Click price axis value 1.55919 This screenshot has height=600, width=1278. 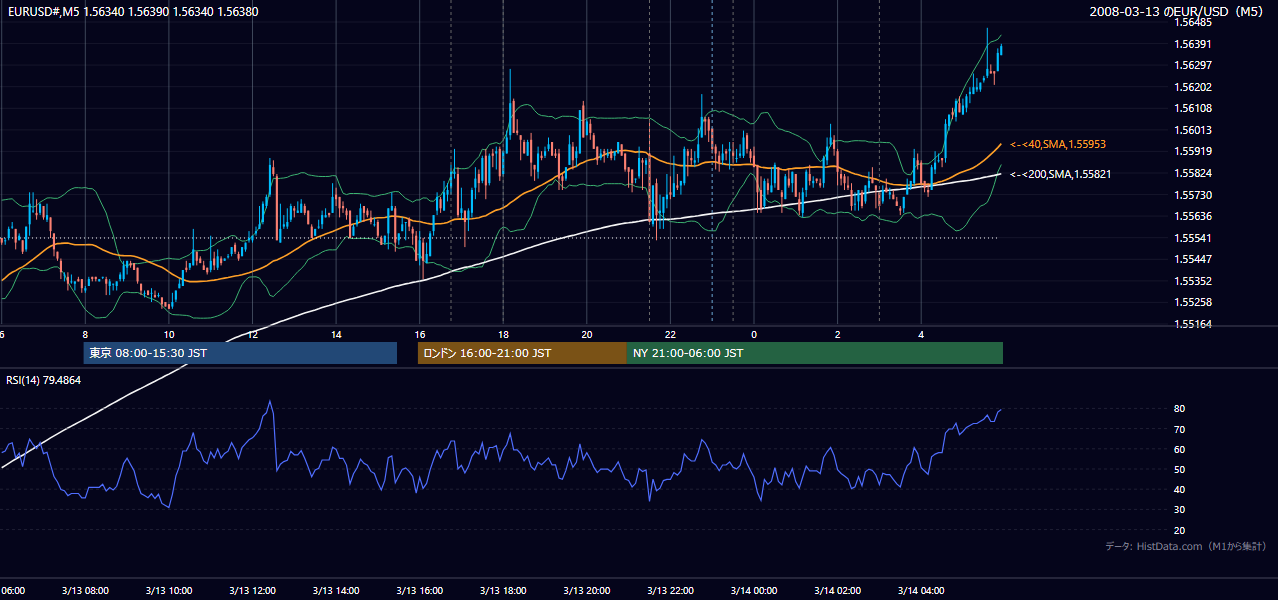(1192, 151)
